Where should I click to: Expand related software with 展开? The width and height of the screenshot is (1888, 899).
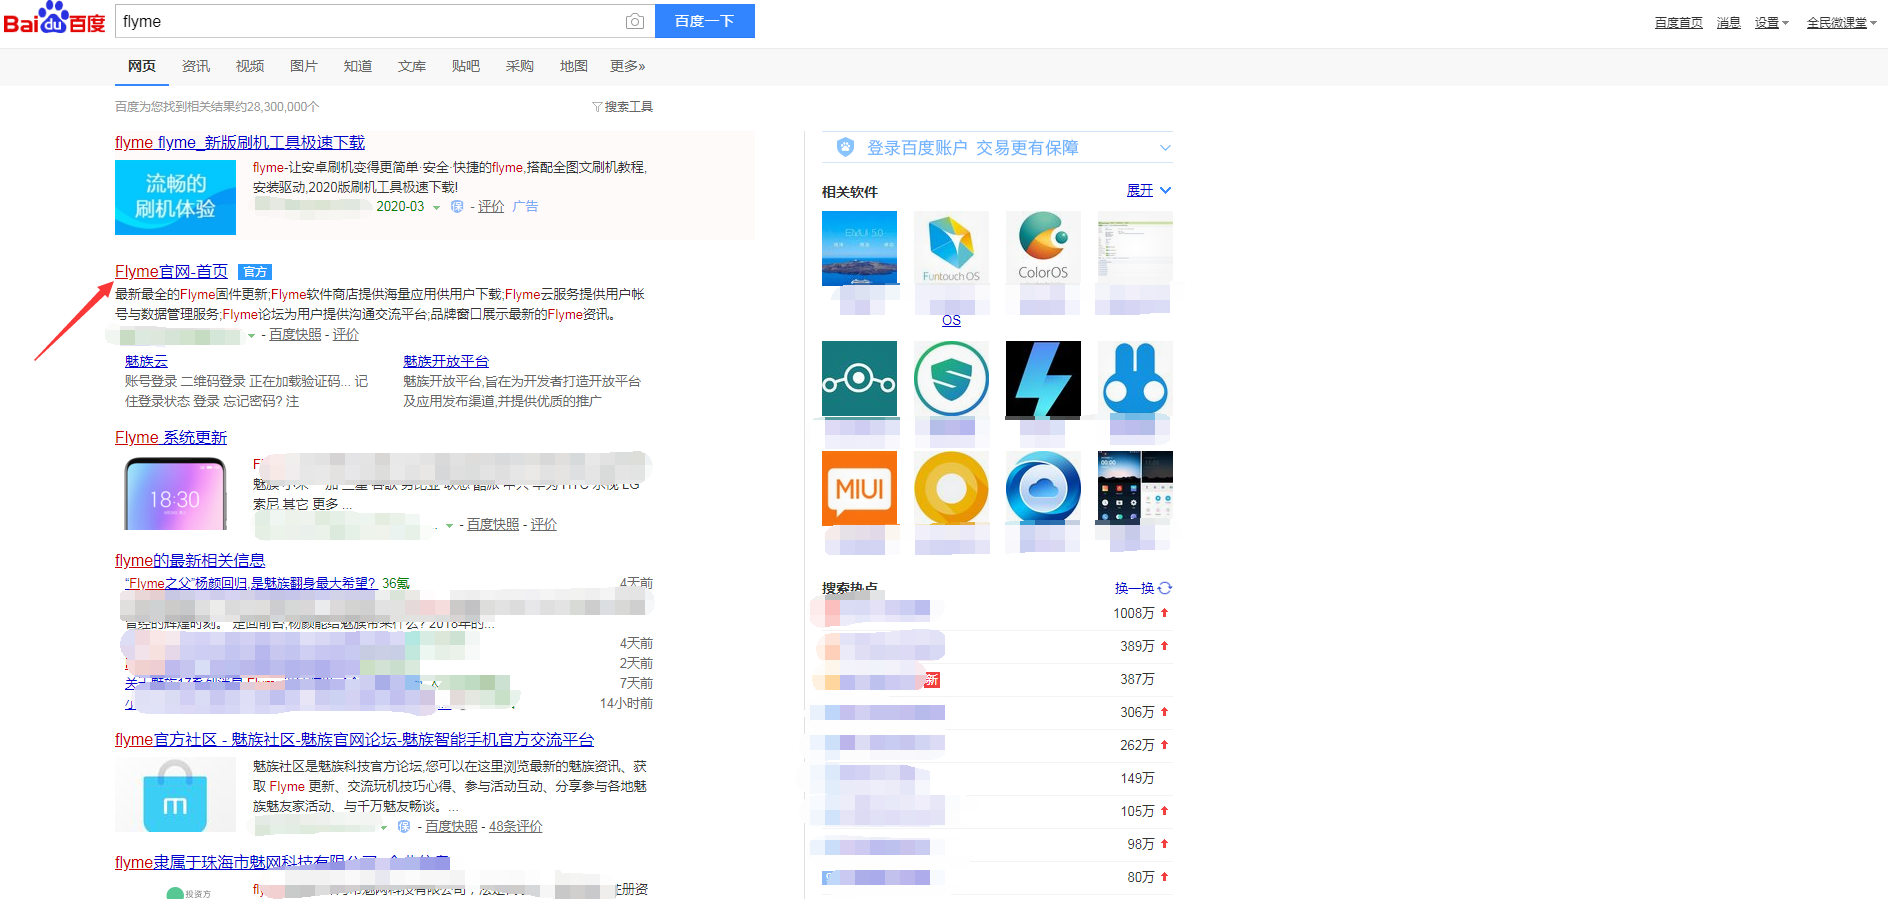[x=1148, y=190]
